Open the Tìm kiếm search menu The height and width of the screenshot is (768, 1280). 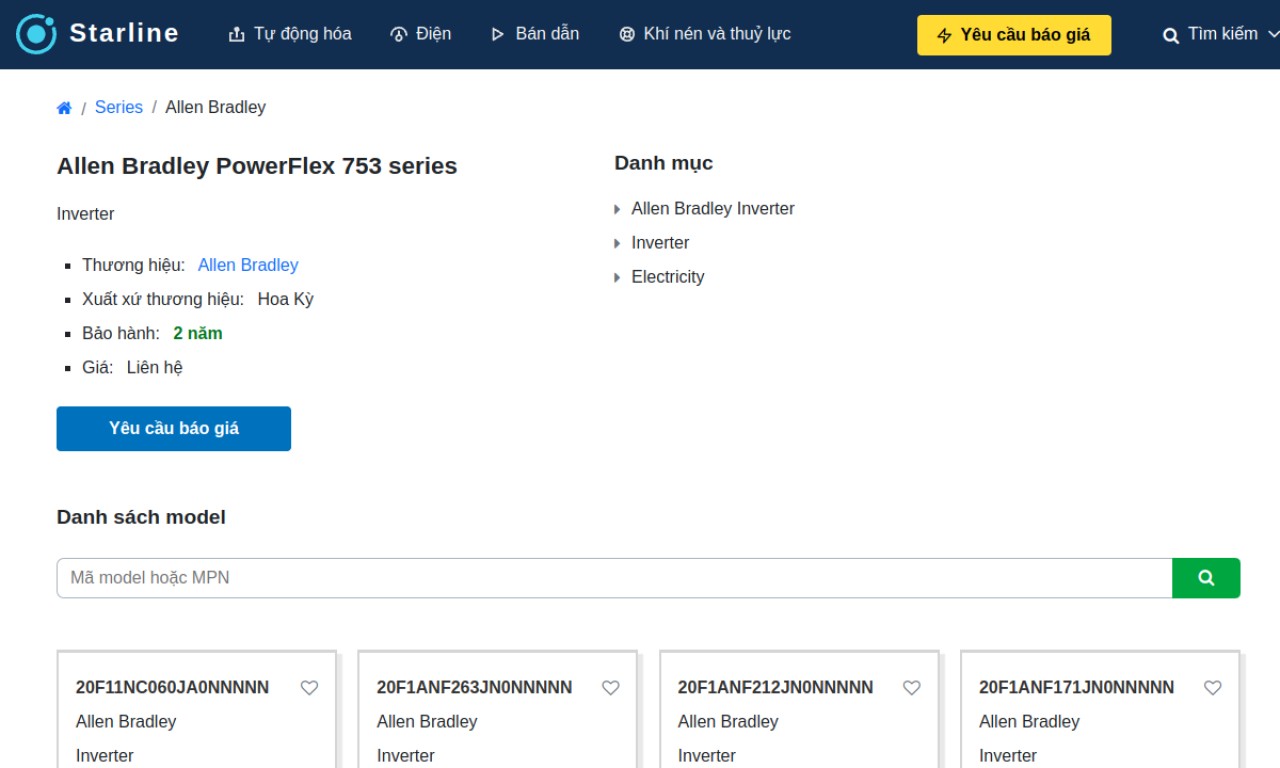tap(1221, 34)
